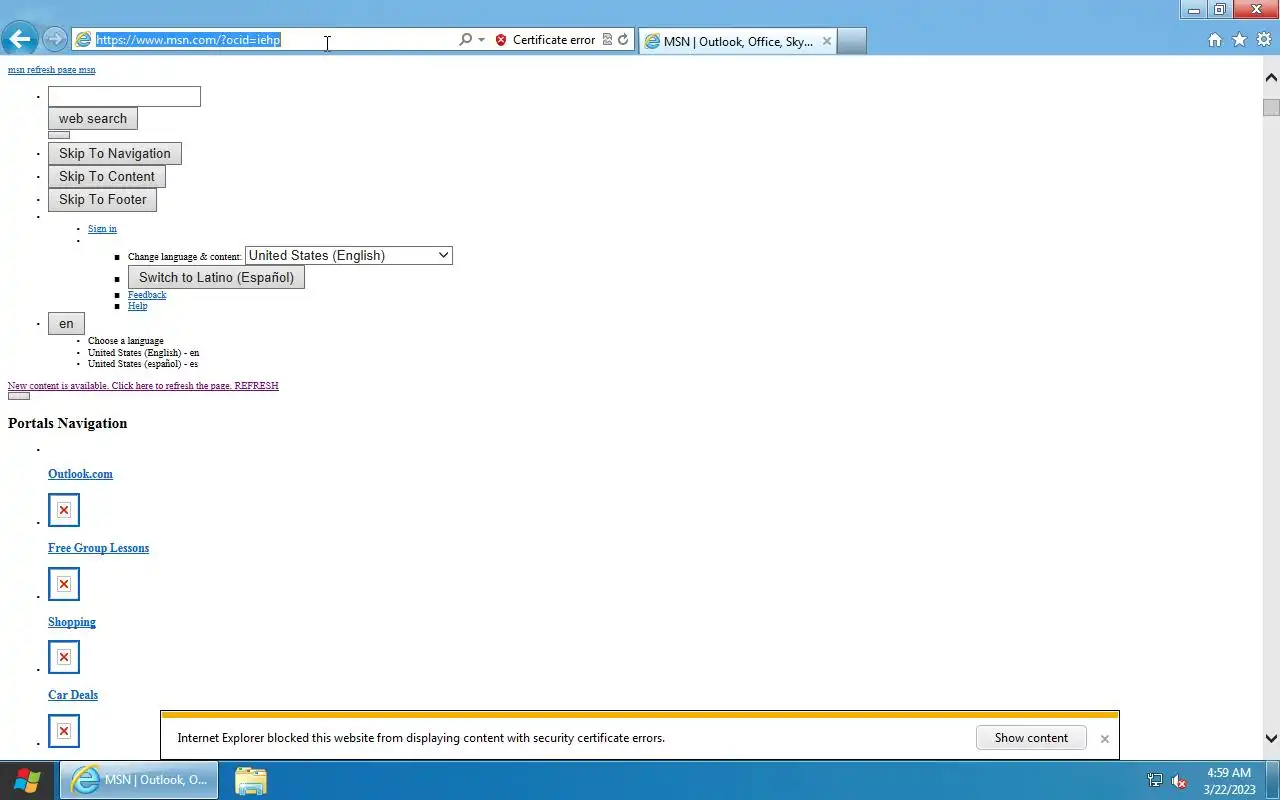Open the United States (English) language dropdown
Image resolution: width=1280 pixels, height=800 pixels.
click(x=349, y=256)
